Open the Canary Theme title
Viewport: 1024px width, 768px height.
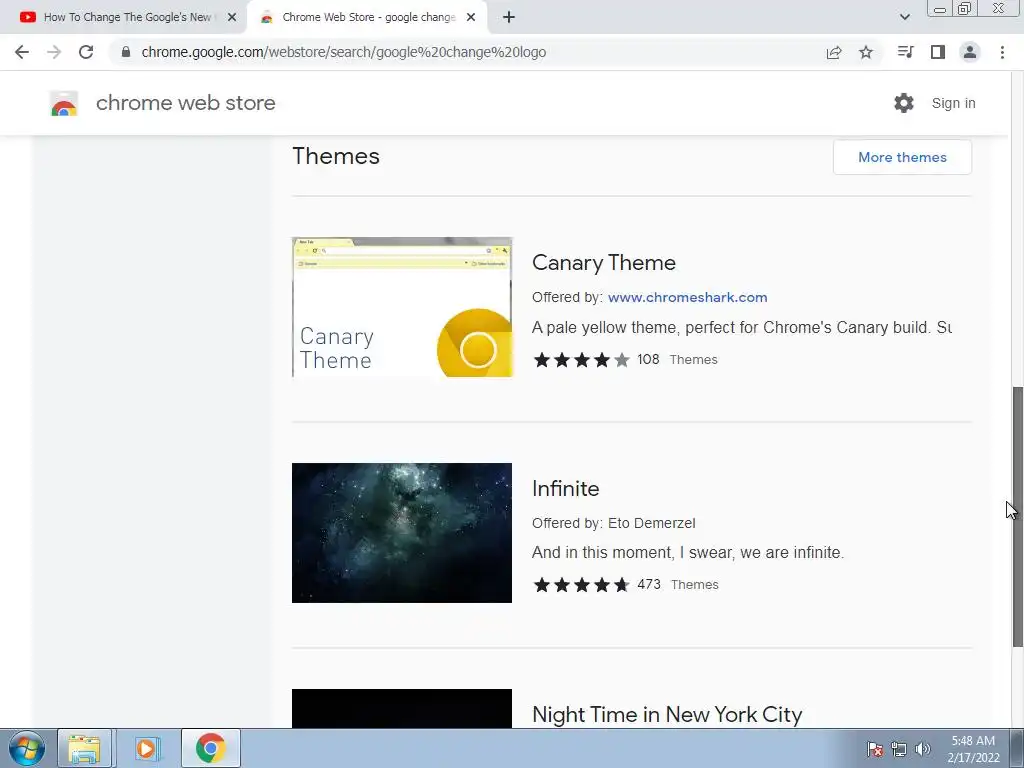tap(603, 263)
